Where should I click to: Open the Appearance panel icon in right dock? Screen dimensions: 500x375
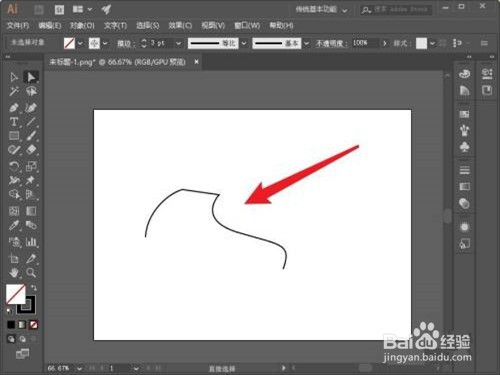click(464, 227)
